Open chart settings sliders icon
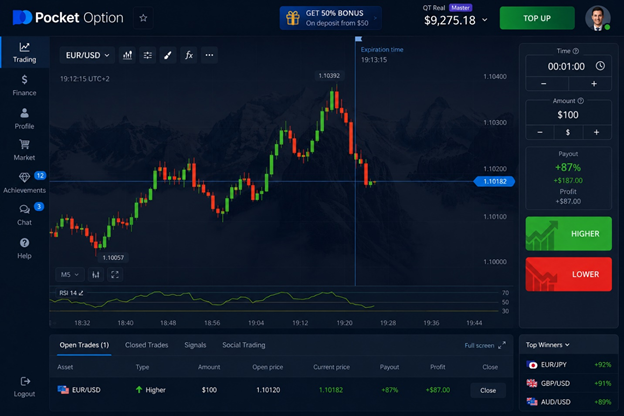624x416 pixels. coord(148,55)
